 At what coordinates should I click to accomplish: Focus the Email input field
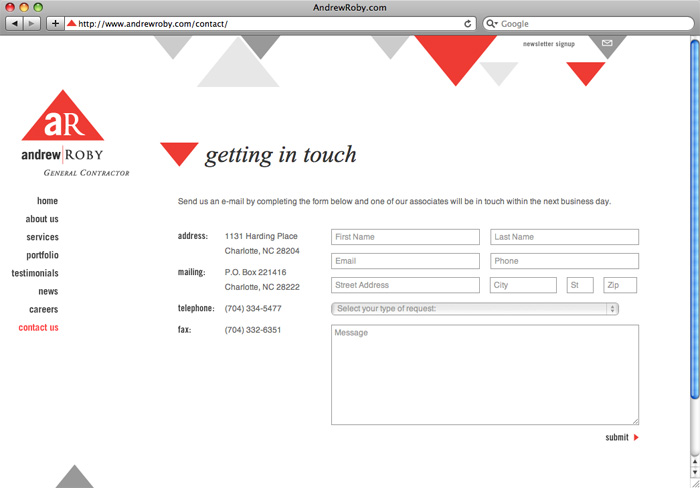point(405,261)
